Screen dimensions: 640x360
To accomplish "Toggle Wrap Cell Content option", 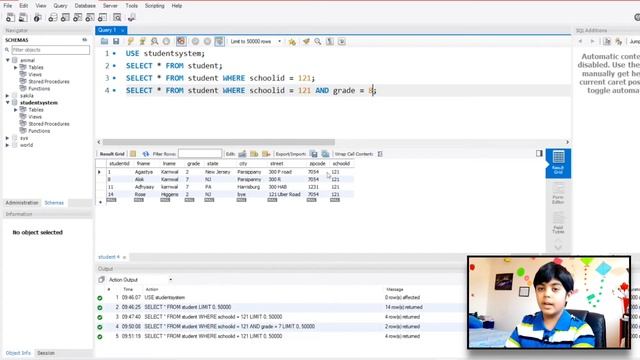I will point(380,154).
